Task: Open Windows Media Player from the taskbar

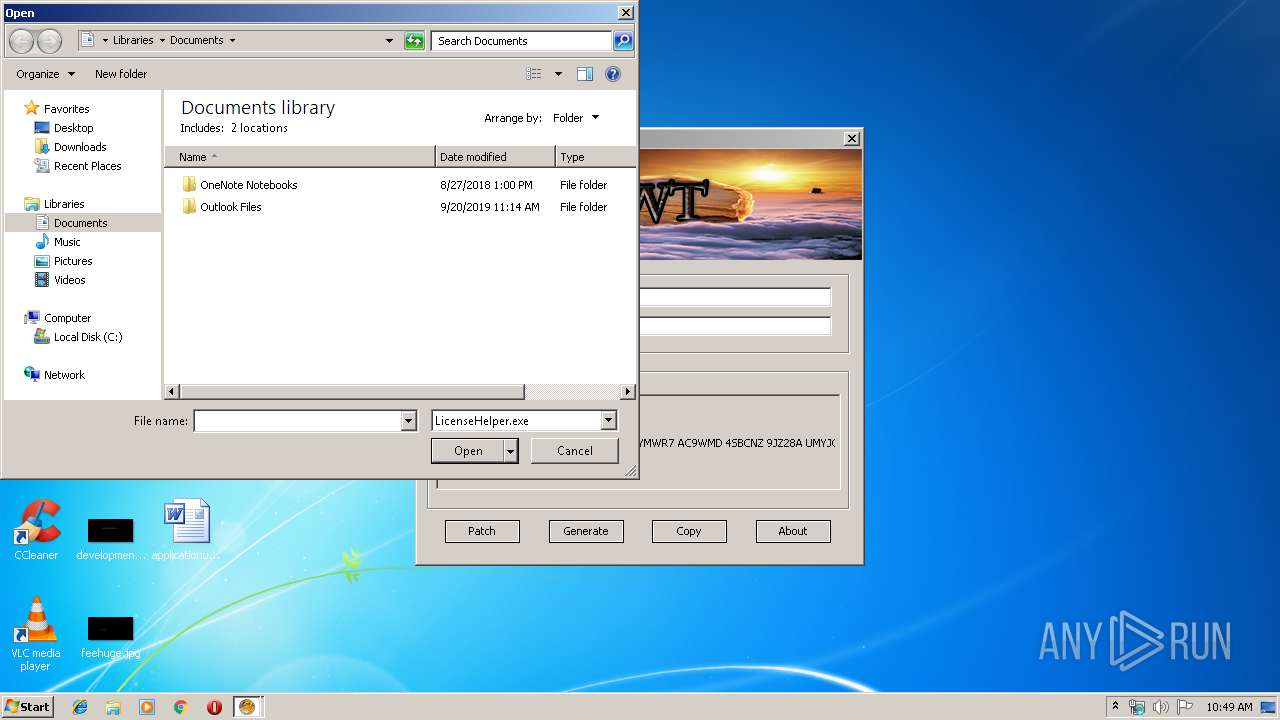Action: [x=147, y=707]
